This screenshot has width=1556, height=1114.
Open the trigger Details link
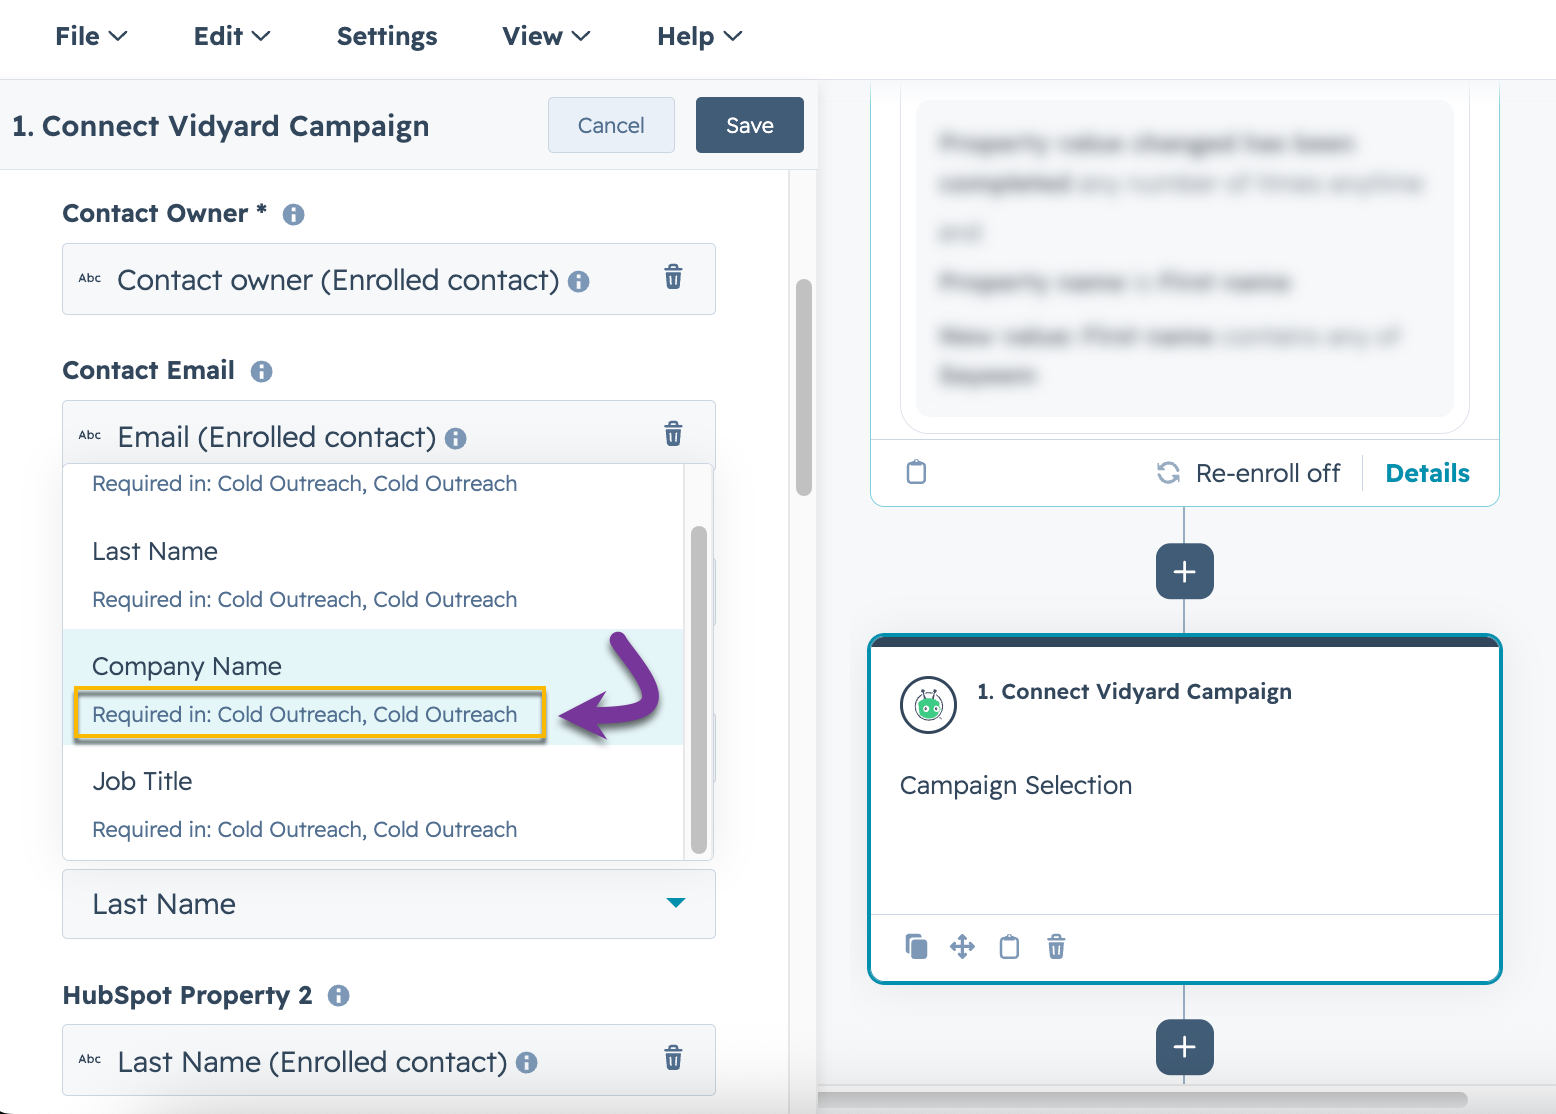pos(1427,474)
